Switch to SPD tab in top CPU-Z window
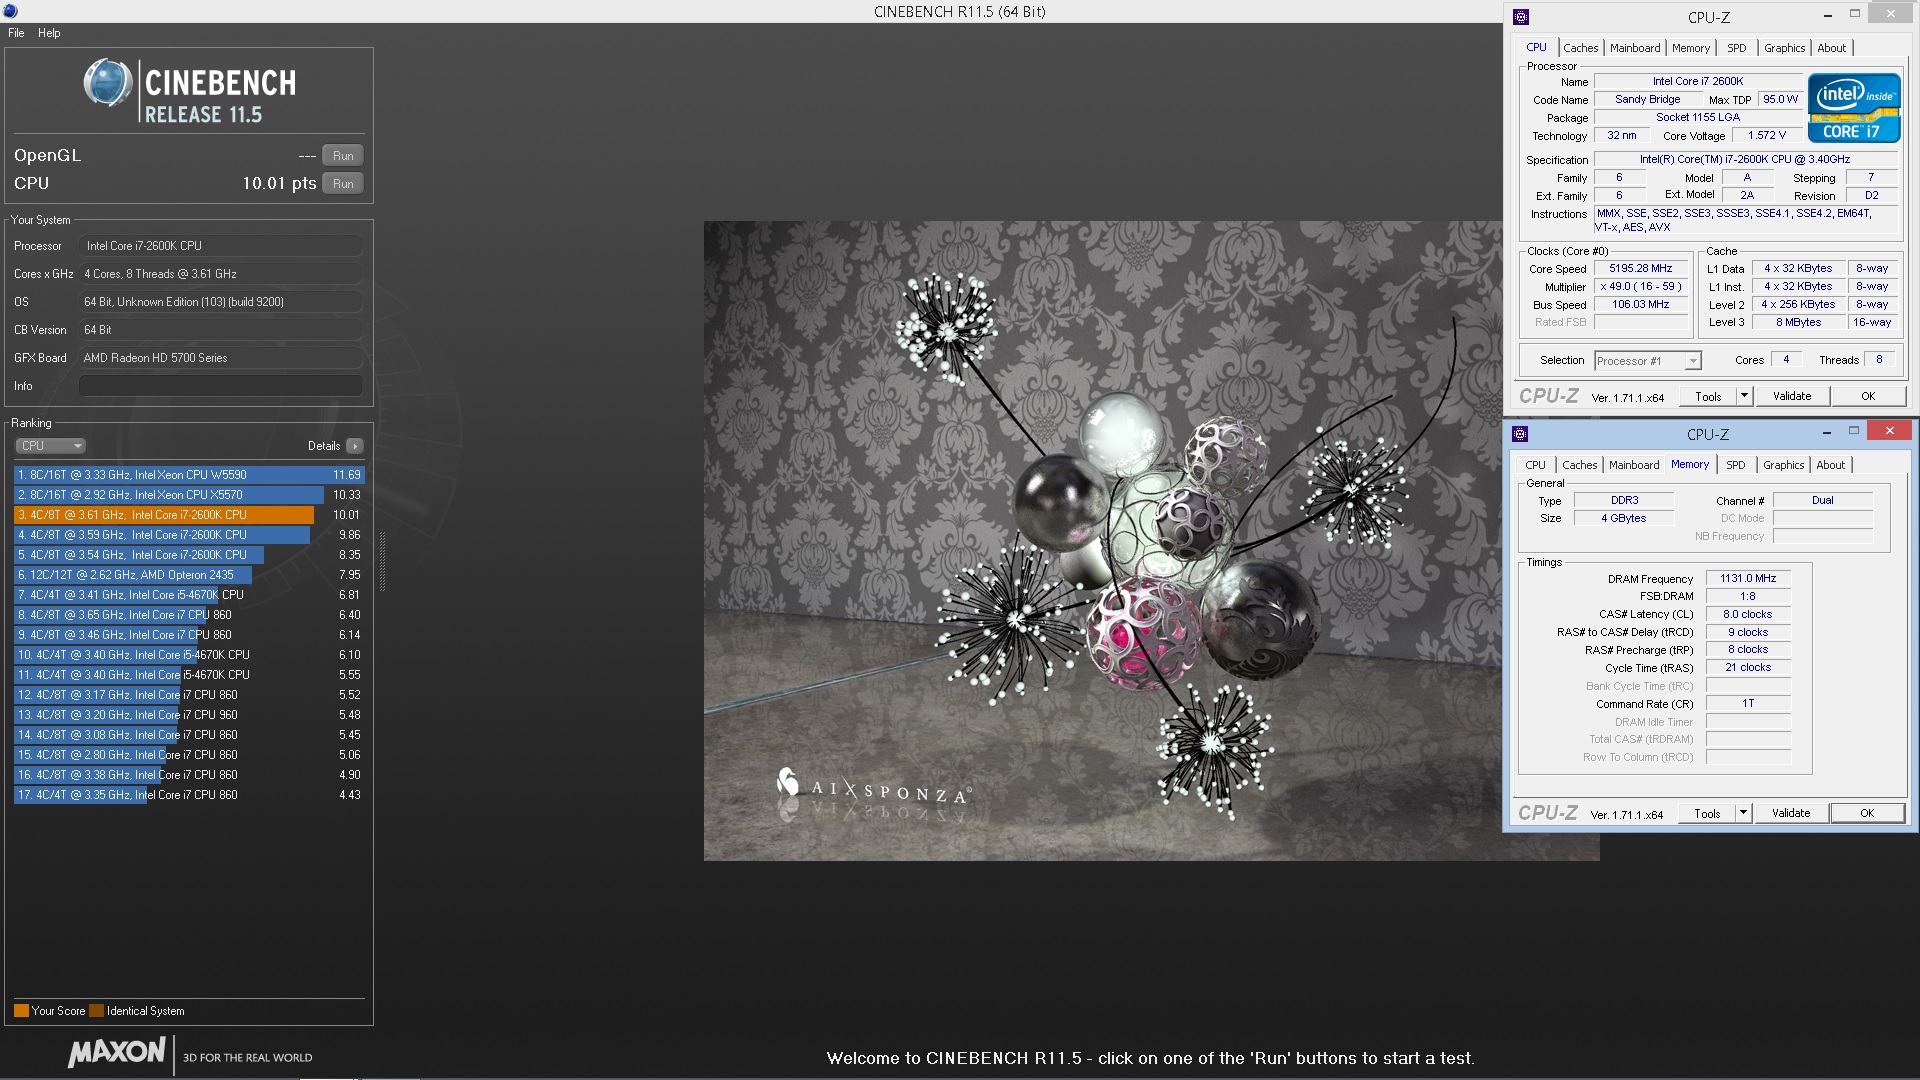Image resolution: width=1920 pixels, height=1080 pixels. 1737,48
